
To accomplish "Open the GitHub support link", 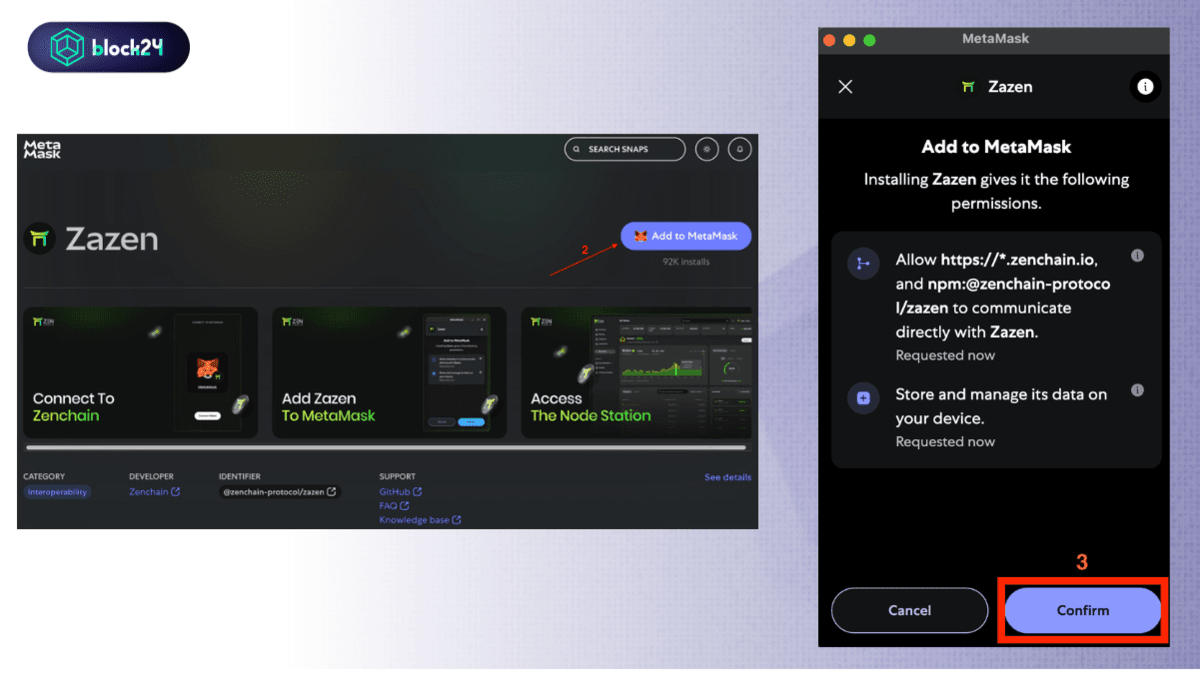I will [400, 491].
